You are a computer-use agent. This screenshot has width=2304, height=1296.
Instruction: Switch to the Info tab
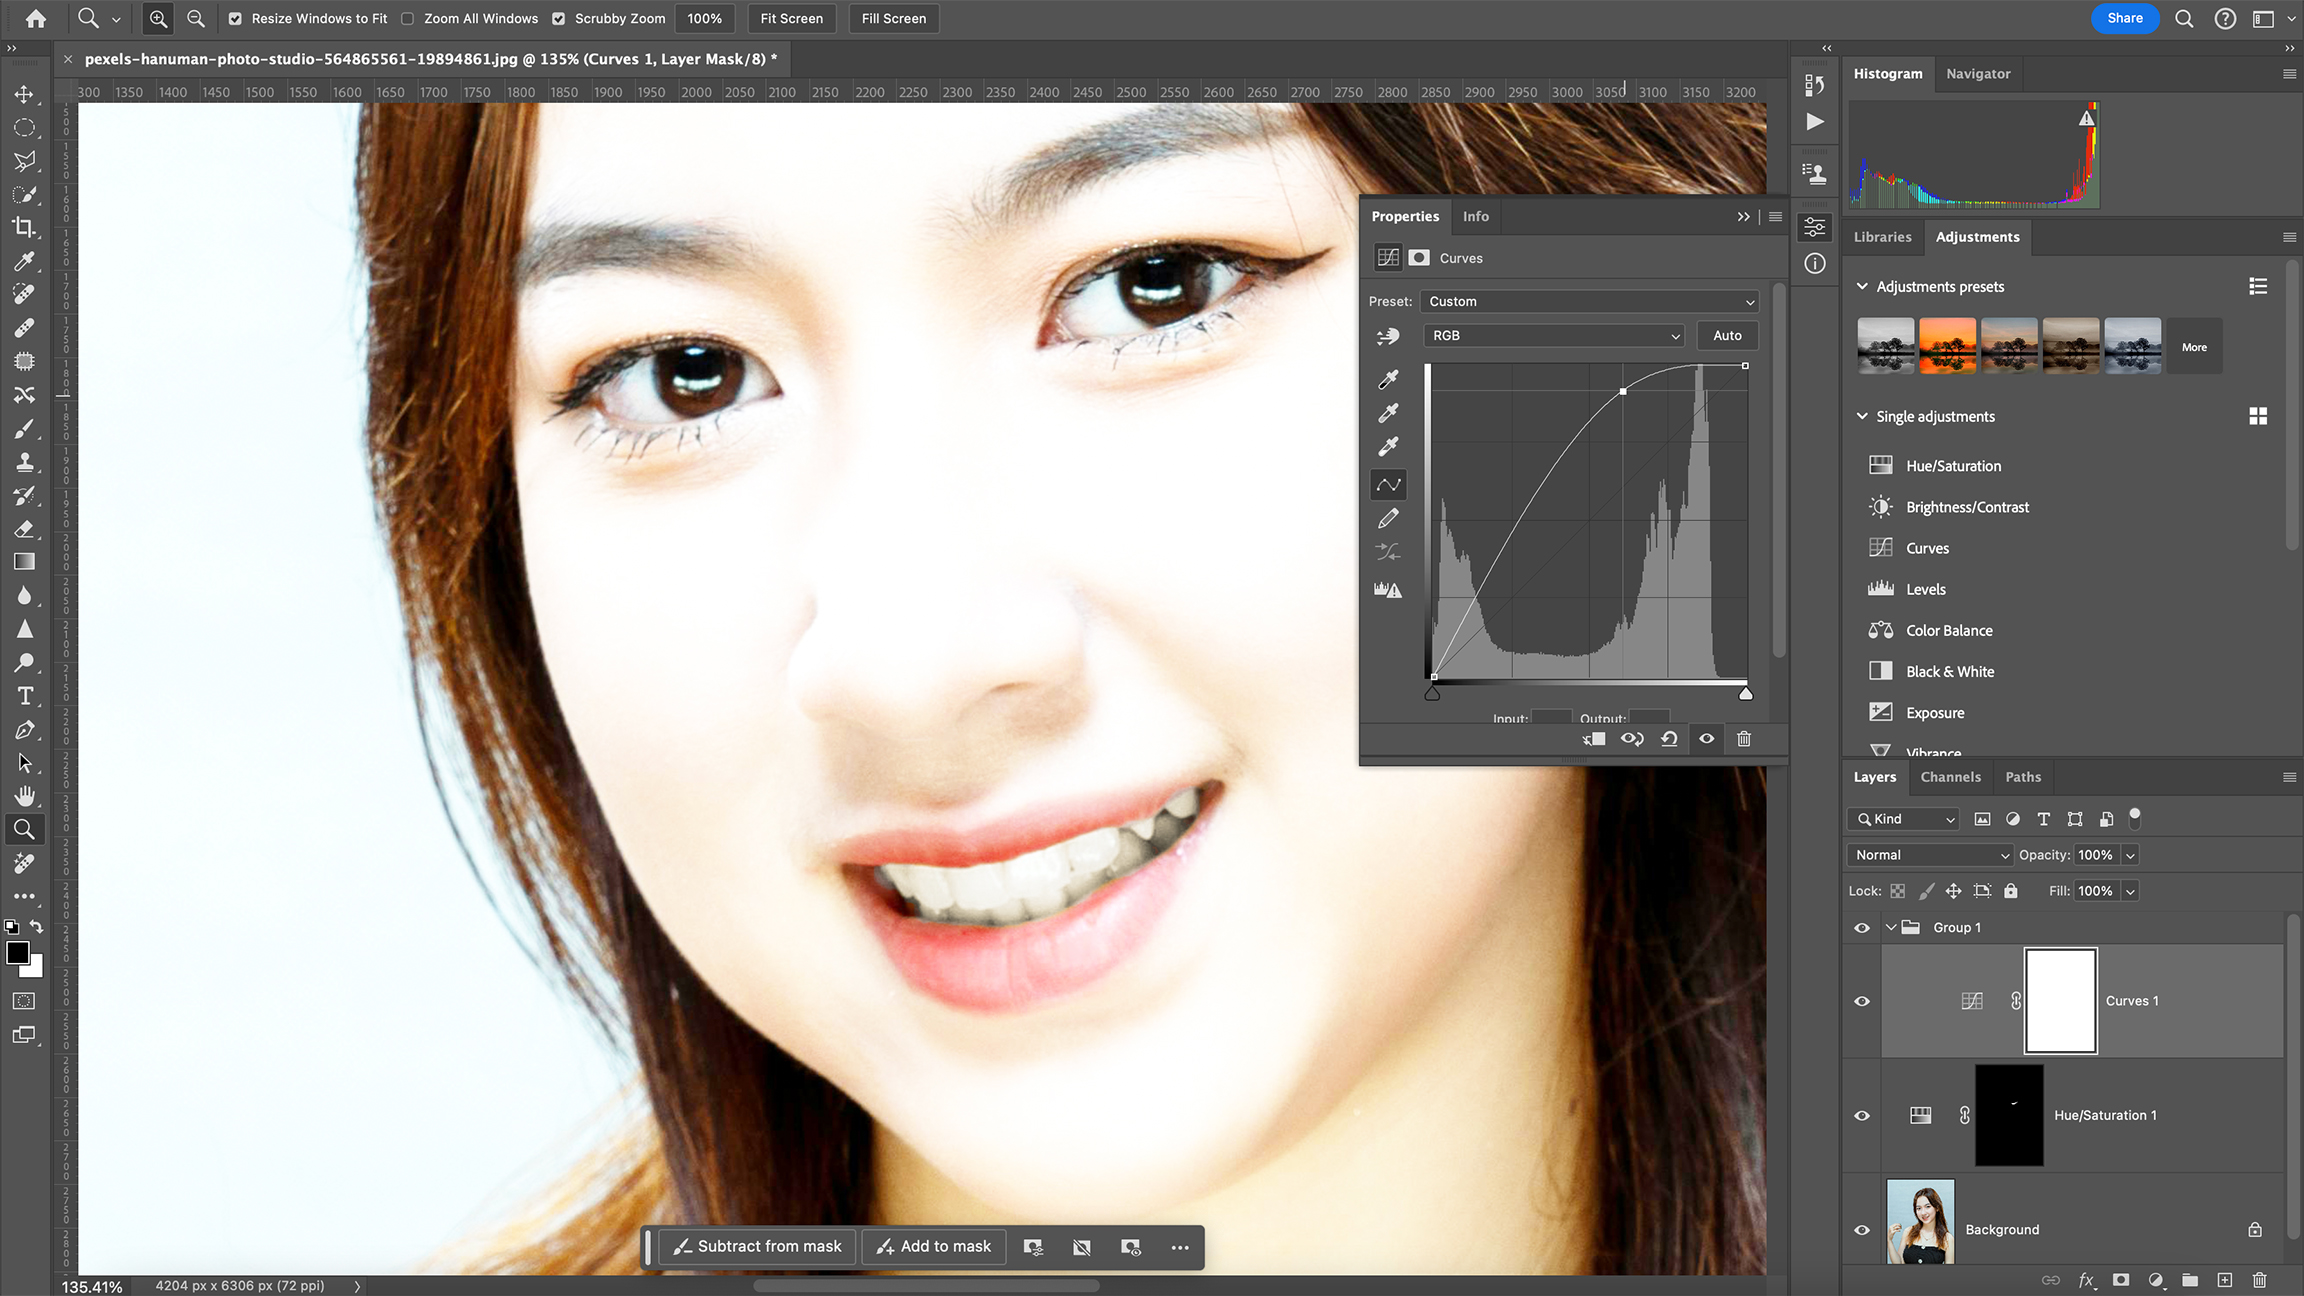click(1476, 216)
